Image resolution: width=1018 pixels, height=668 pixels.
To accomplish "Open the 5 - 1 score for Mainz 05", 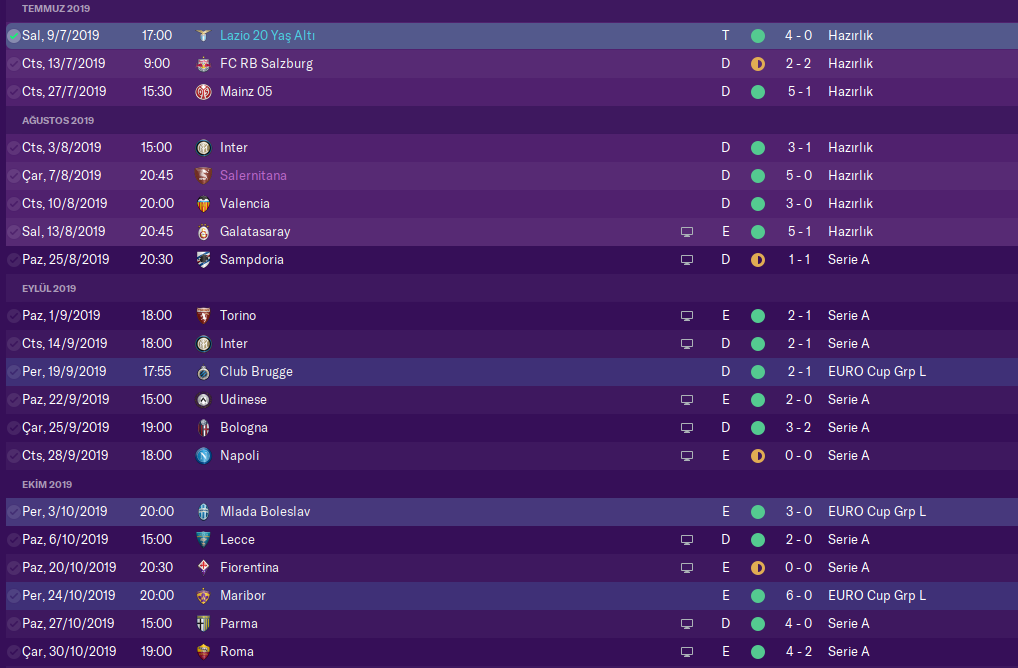I will 798,92.
